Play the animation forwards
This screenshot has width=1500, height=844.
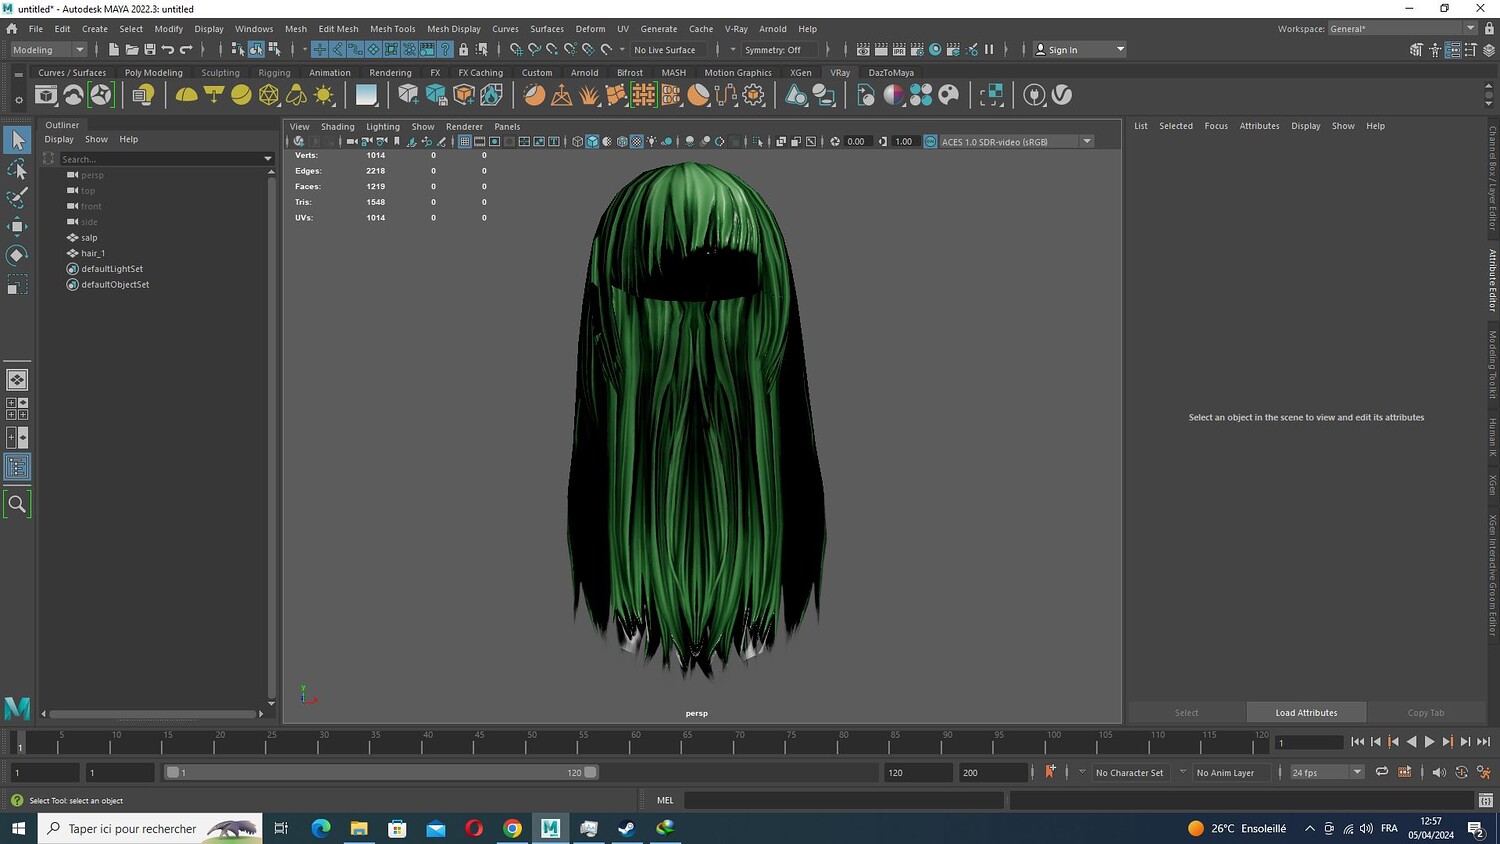(x=1429, y=742)
